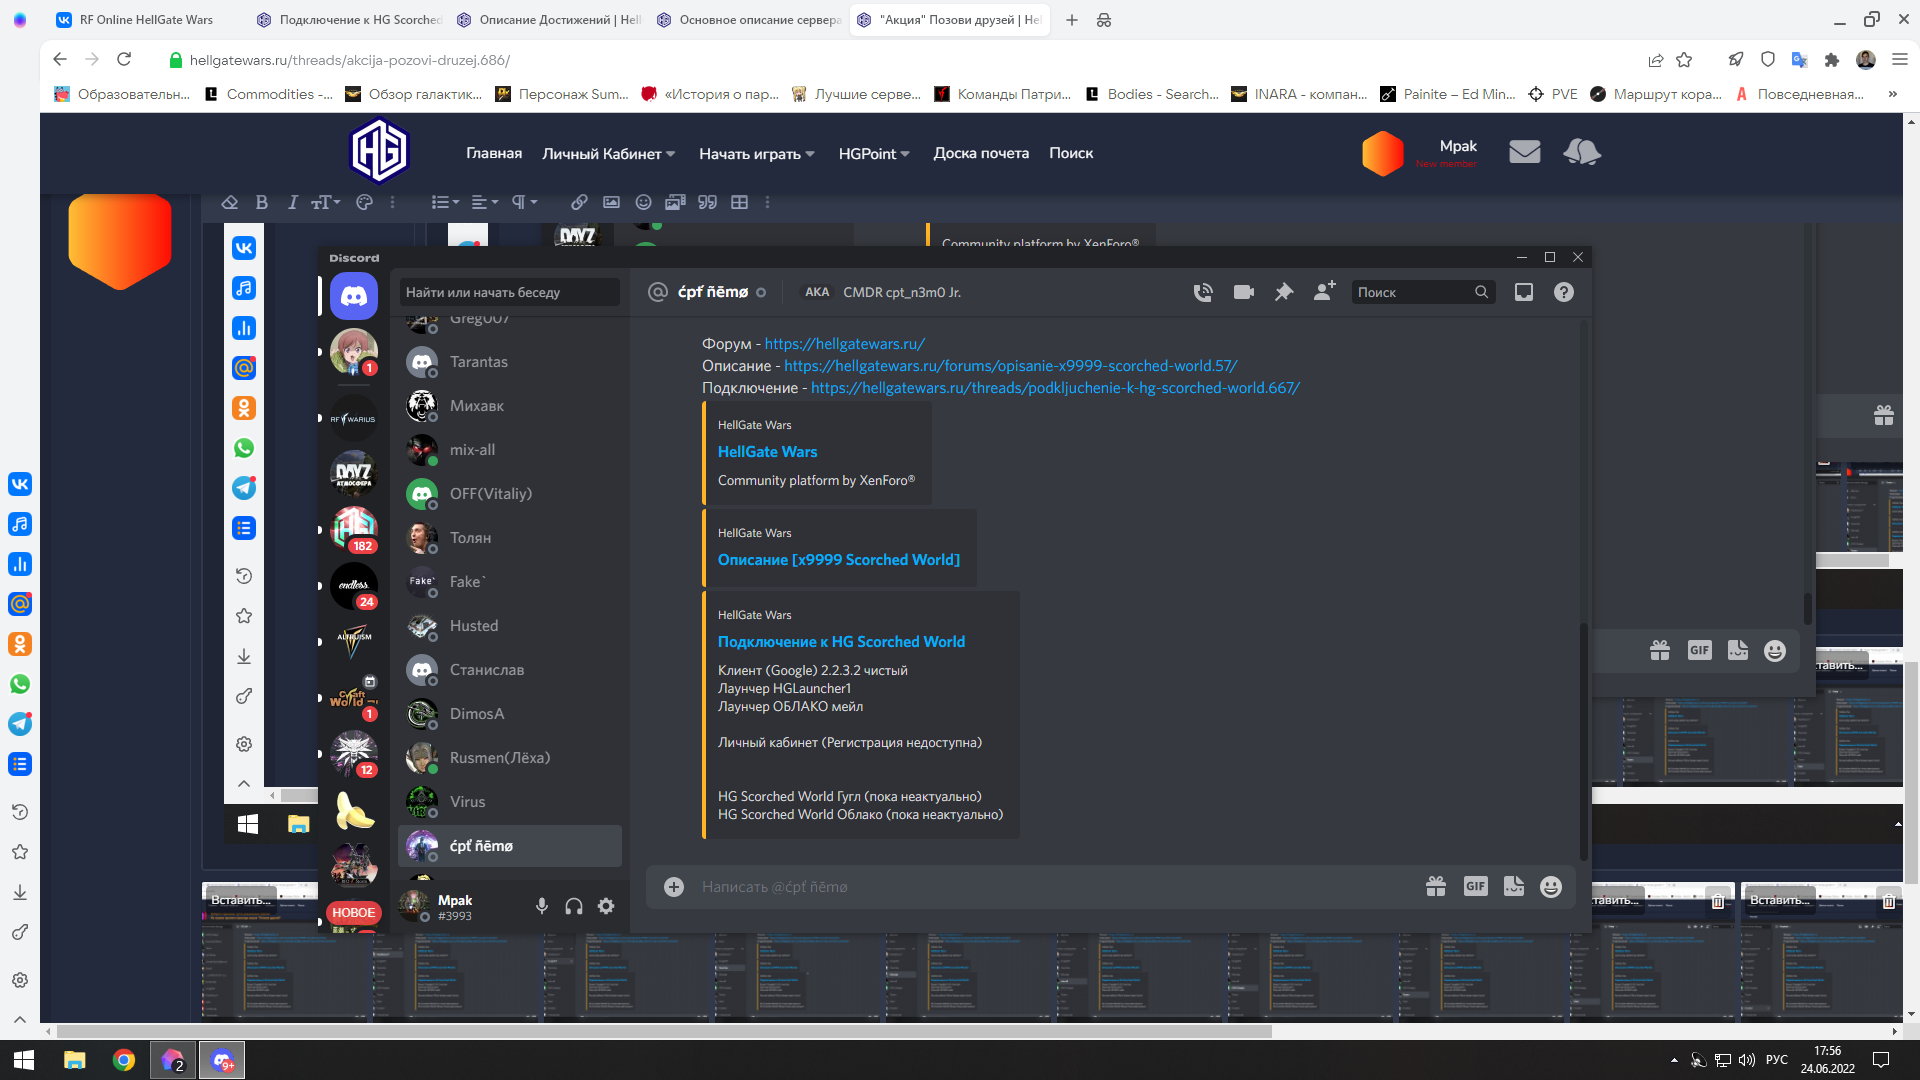Open Google Translate extension icon

point(1800,60)
